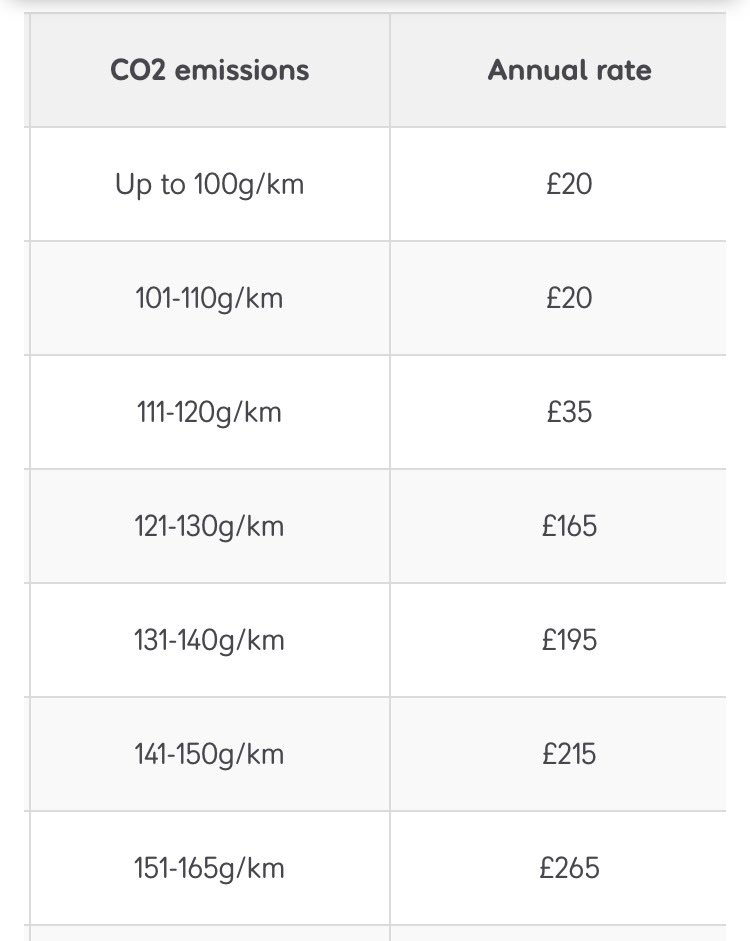The width and height of the screenshot is (750, 941).
Task: Select the 101-110g/km emissions cell
Action: click(209, 298)
